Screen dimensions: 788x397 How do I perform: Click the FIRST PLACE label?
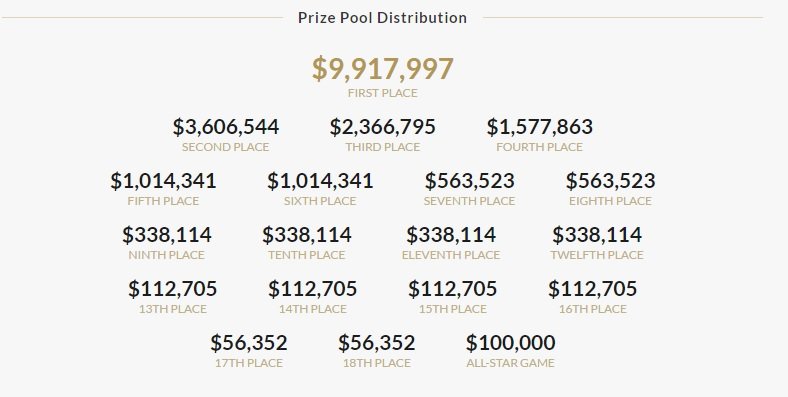click(382, 93)
